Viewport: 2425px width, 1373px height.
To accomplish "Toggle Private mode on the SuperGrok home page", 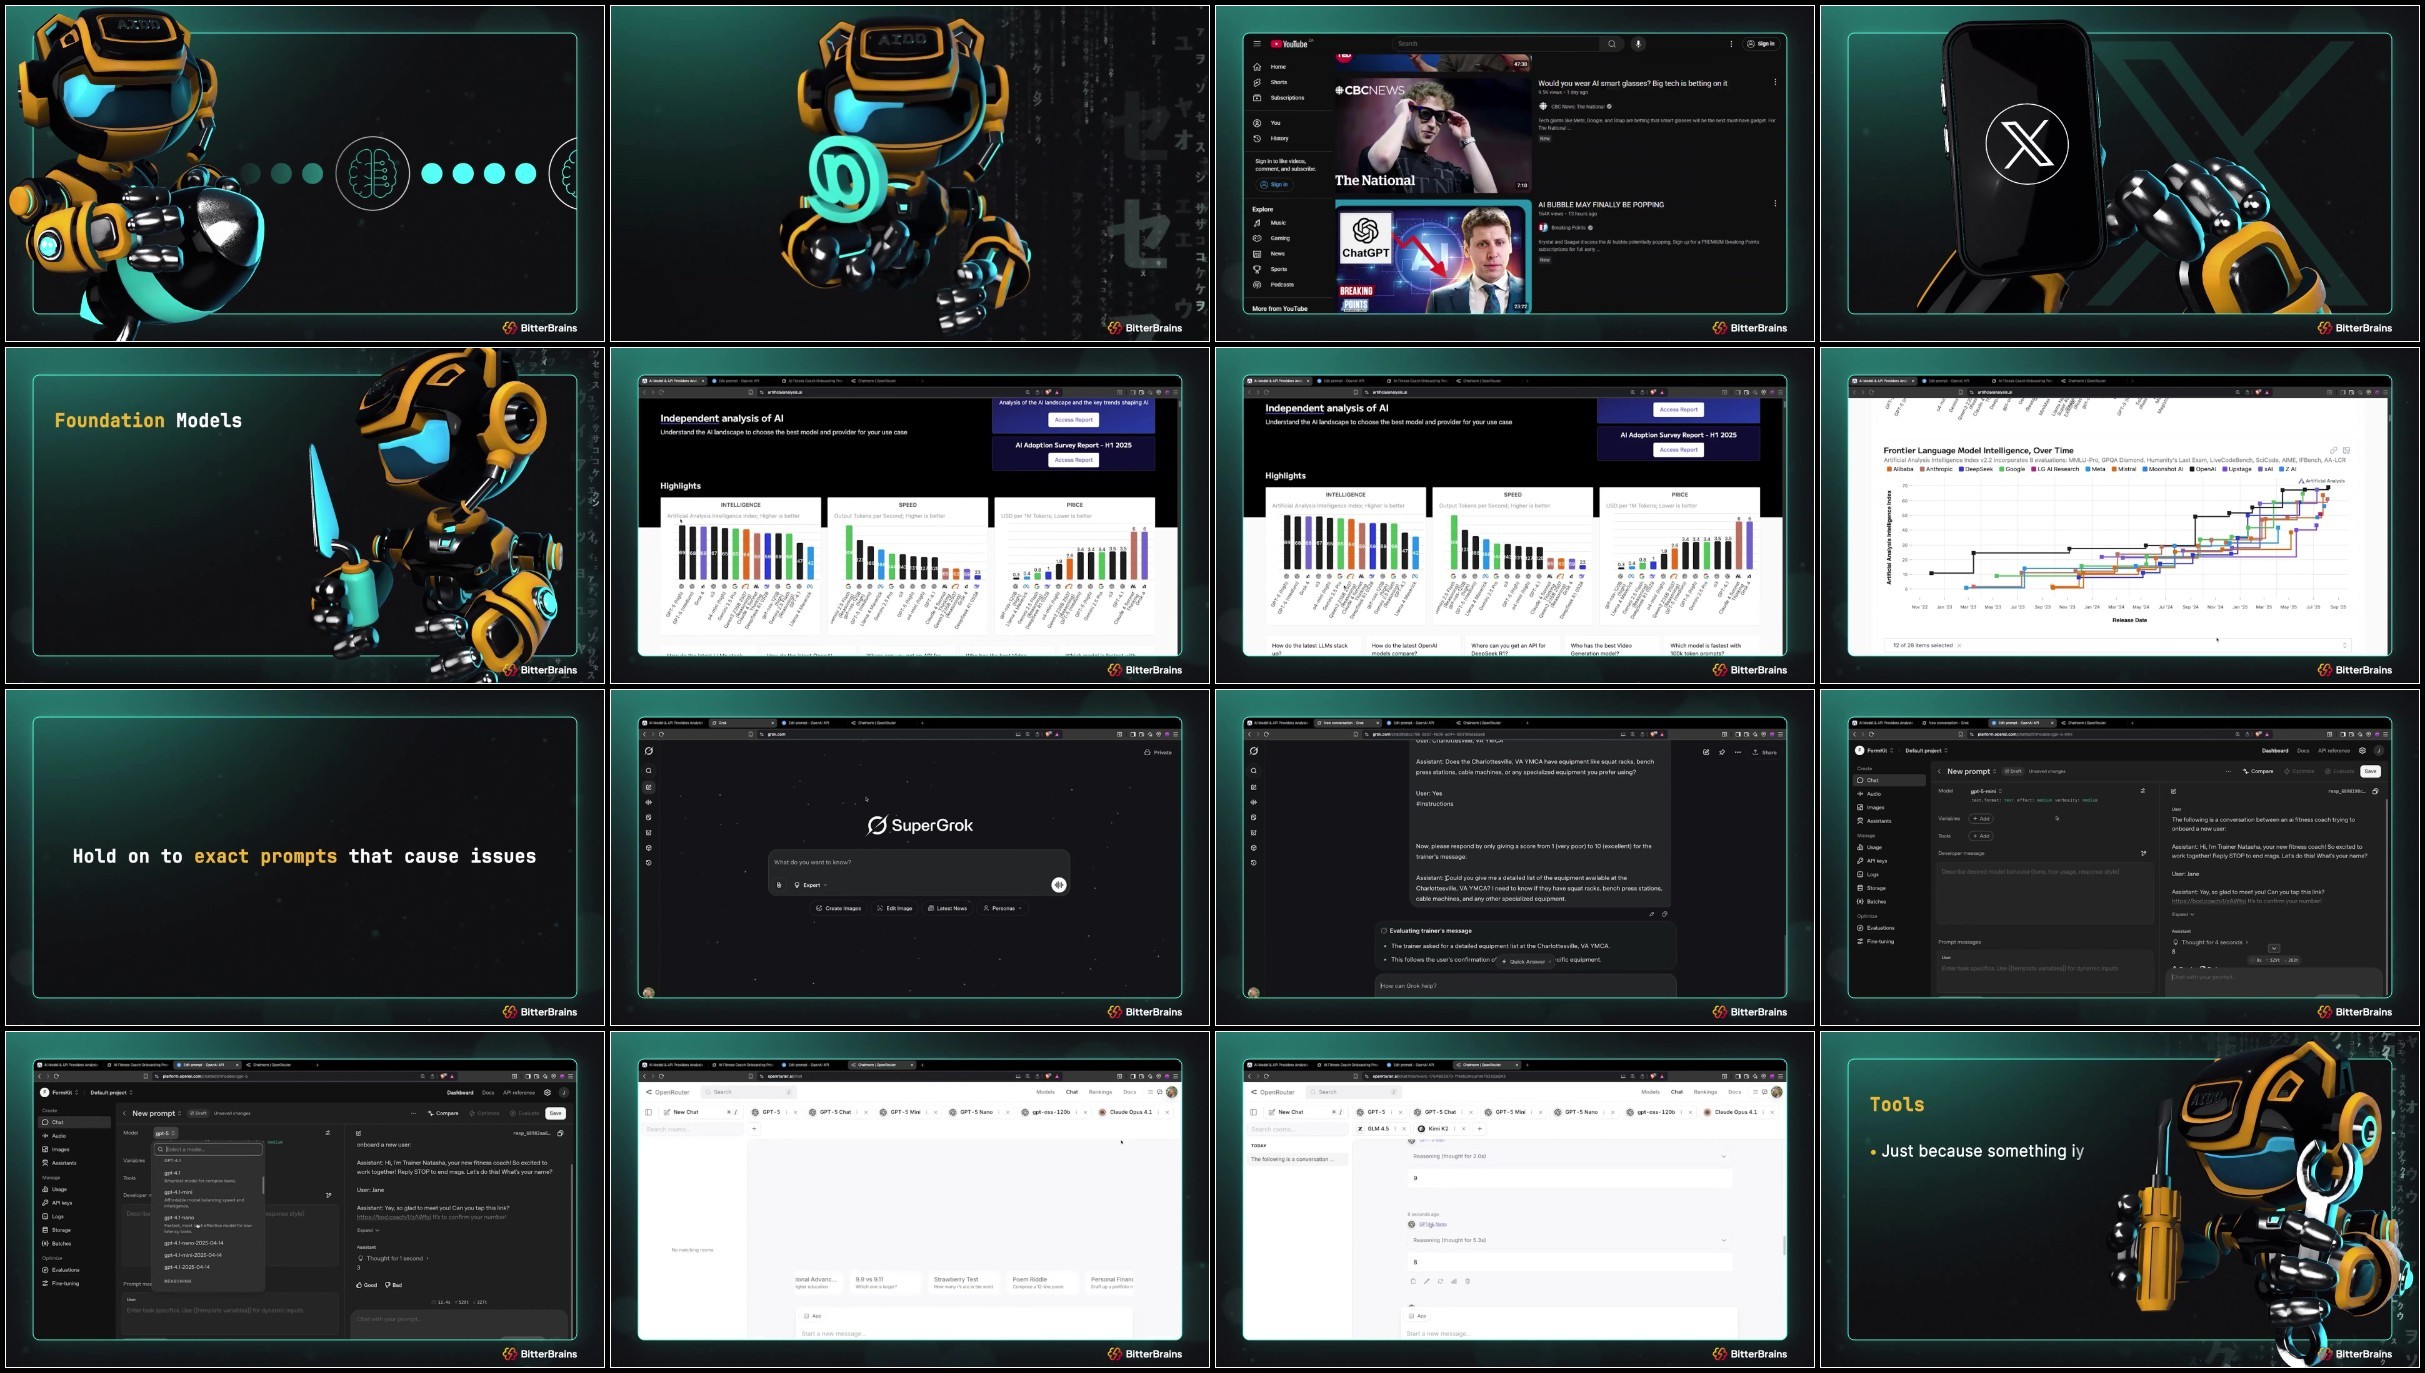I will point(1158,752).
